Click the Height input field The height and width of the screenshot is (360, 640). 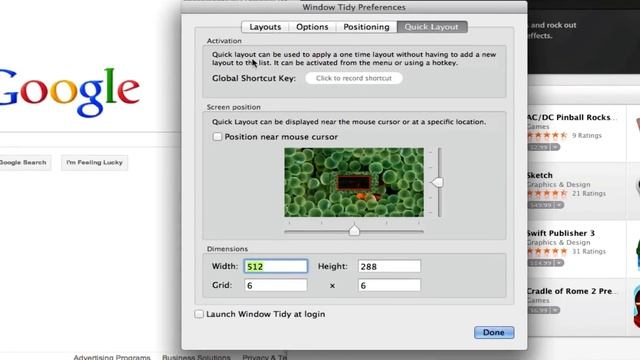pos(389,266)
